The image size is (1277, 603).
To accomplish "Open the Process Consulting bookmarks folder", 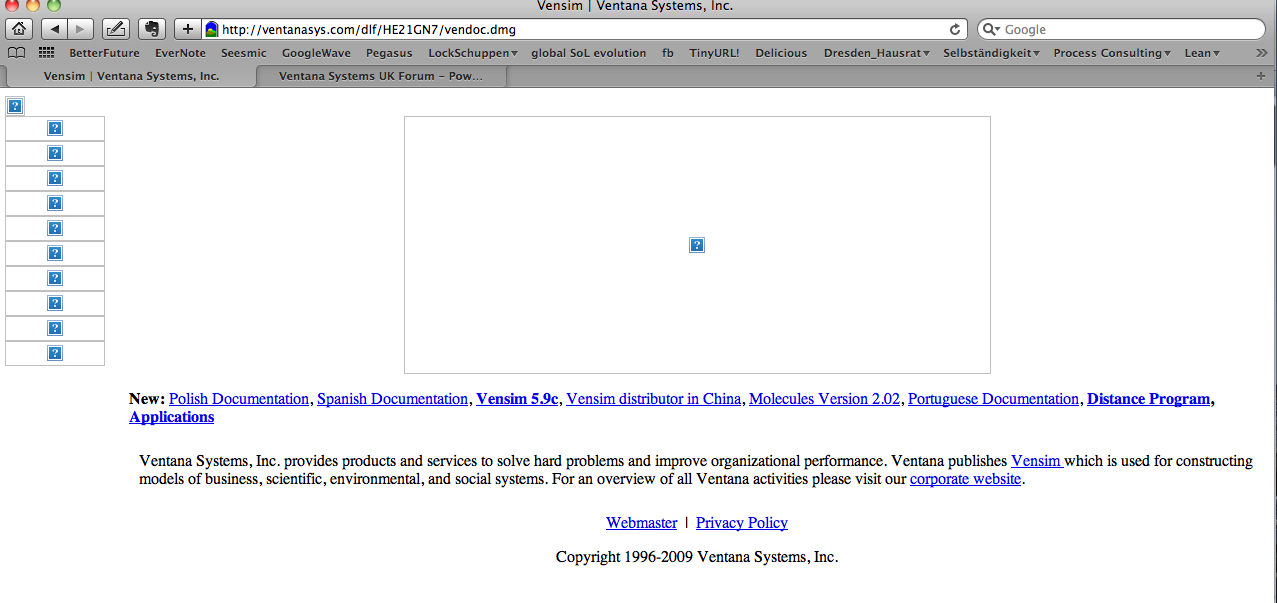I will pos(1112,53).
